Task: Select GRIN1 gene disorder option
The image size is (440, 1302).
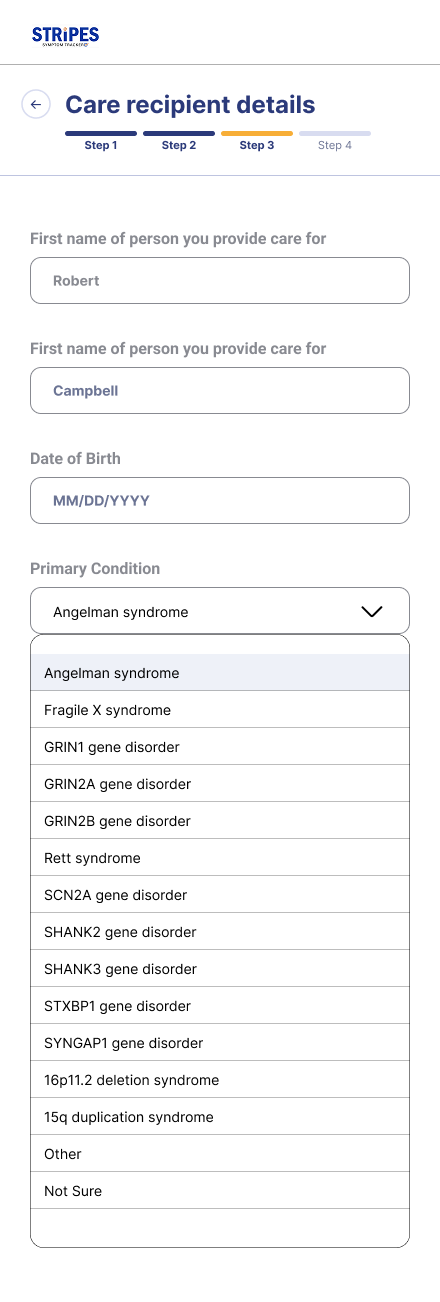Action: click(220, 747)
